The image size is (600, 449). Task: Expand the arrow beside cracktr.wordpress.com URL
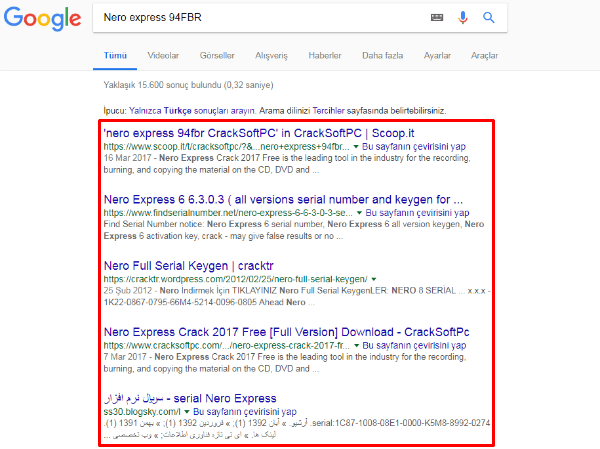[x=374, y=279]
